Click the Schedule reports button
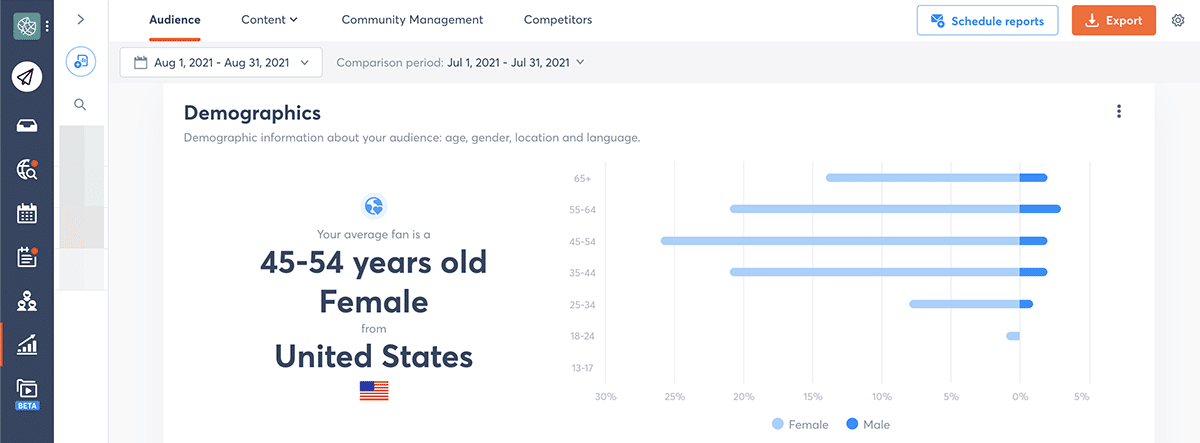The width and height of the screenshot is (1200, 443). [x=987, y=20]
